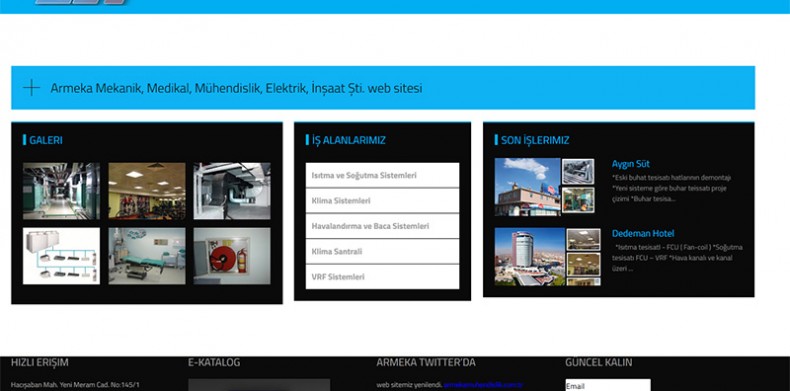The image size is (790, 391).
Task: Expand the plus icon in Armeka banner
Action: click(x=31, y=88)
